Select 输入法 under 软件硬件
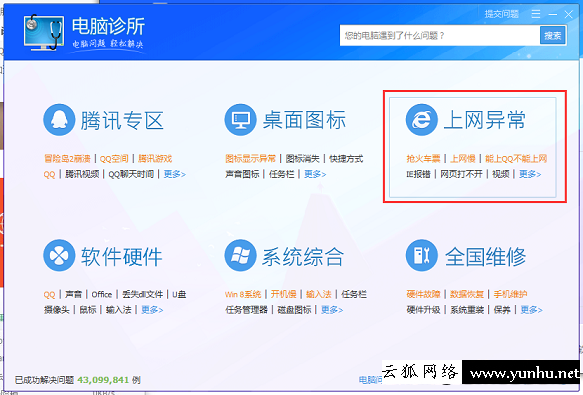Viewport: 583px width, 395px height. (x=119, y=309)
